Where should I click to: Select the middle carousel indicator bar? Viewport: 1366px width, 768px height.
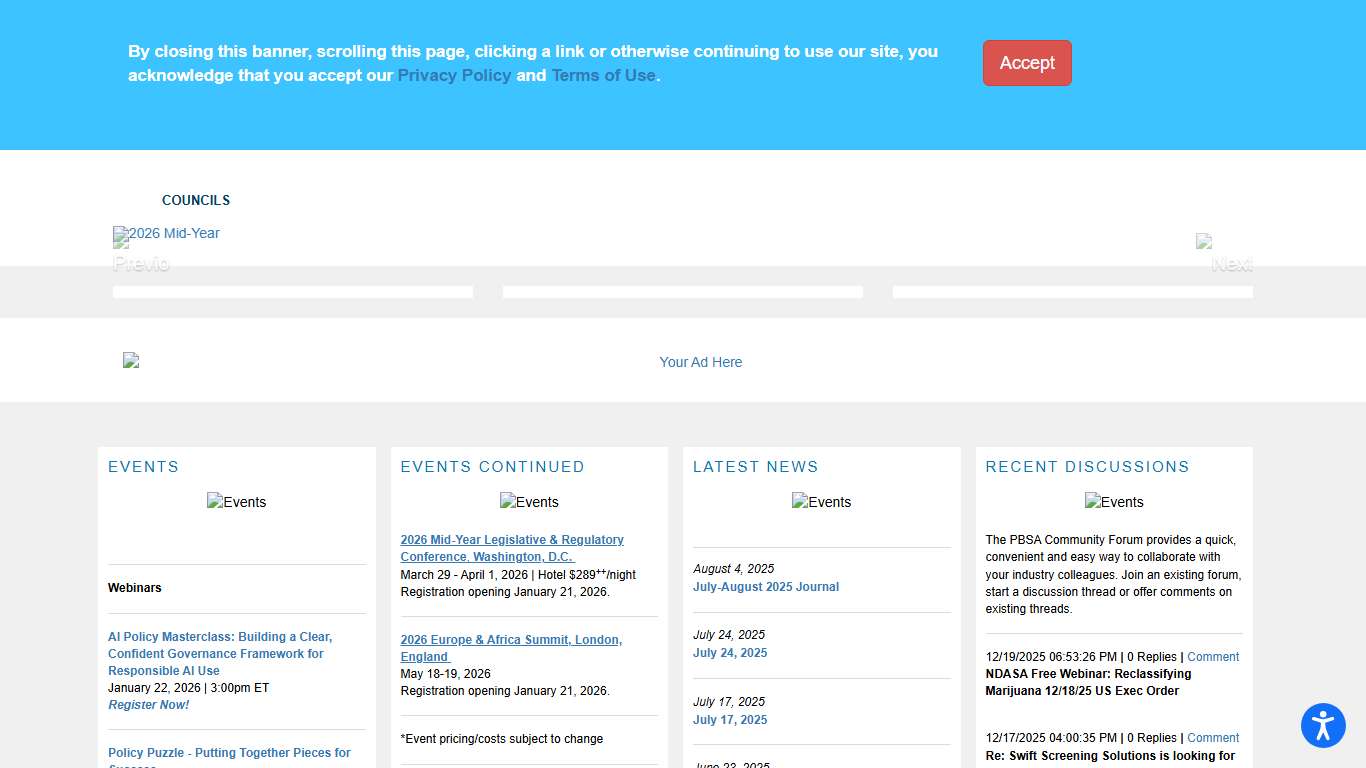pyautogui.click(x=682, y=291)
